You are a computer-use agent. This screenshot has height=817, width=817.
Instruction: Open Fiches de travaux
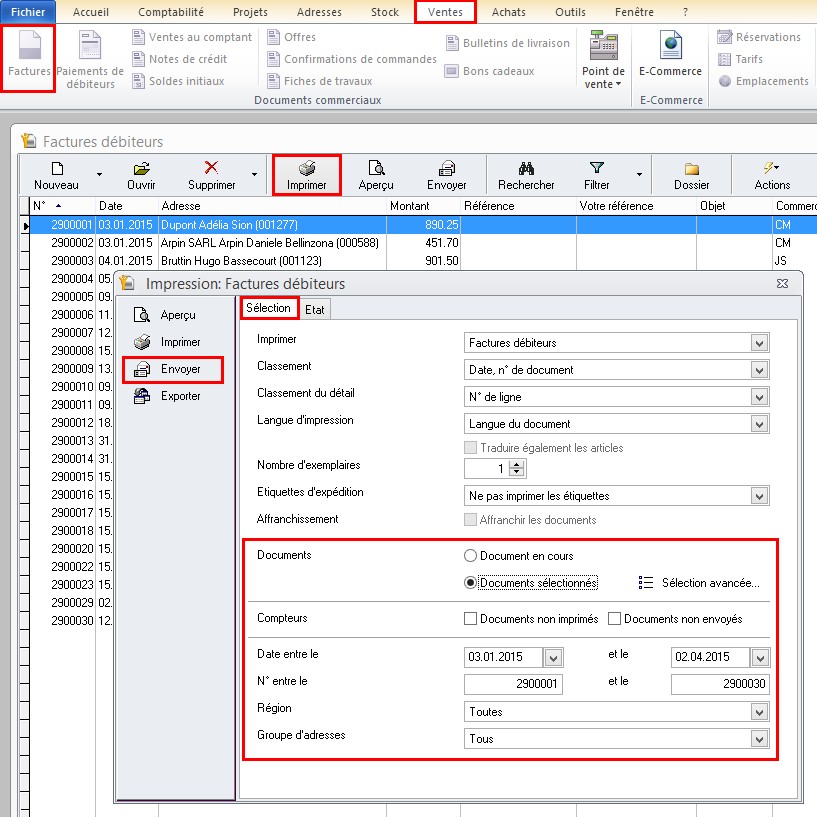(x=319, y=81)
